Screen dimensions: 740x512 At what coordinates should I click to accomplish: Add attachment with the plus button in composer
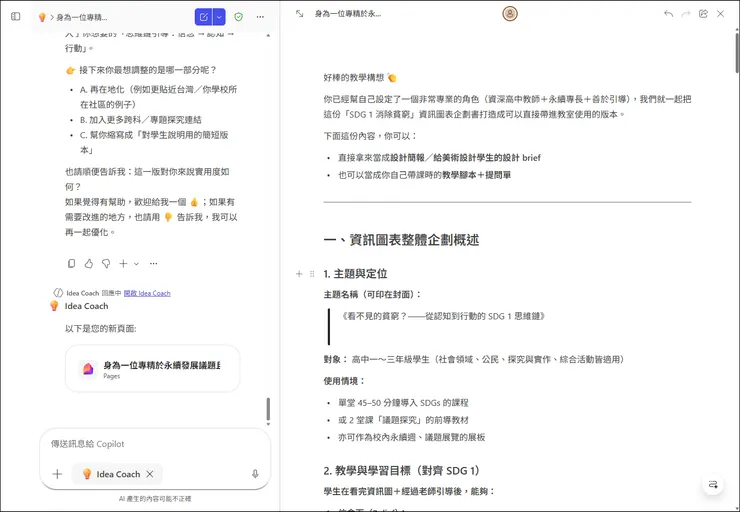click(x=57, y=474)
